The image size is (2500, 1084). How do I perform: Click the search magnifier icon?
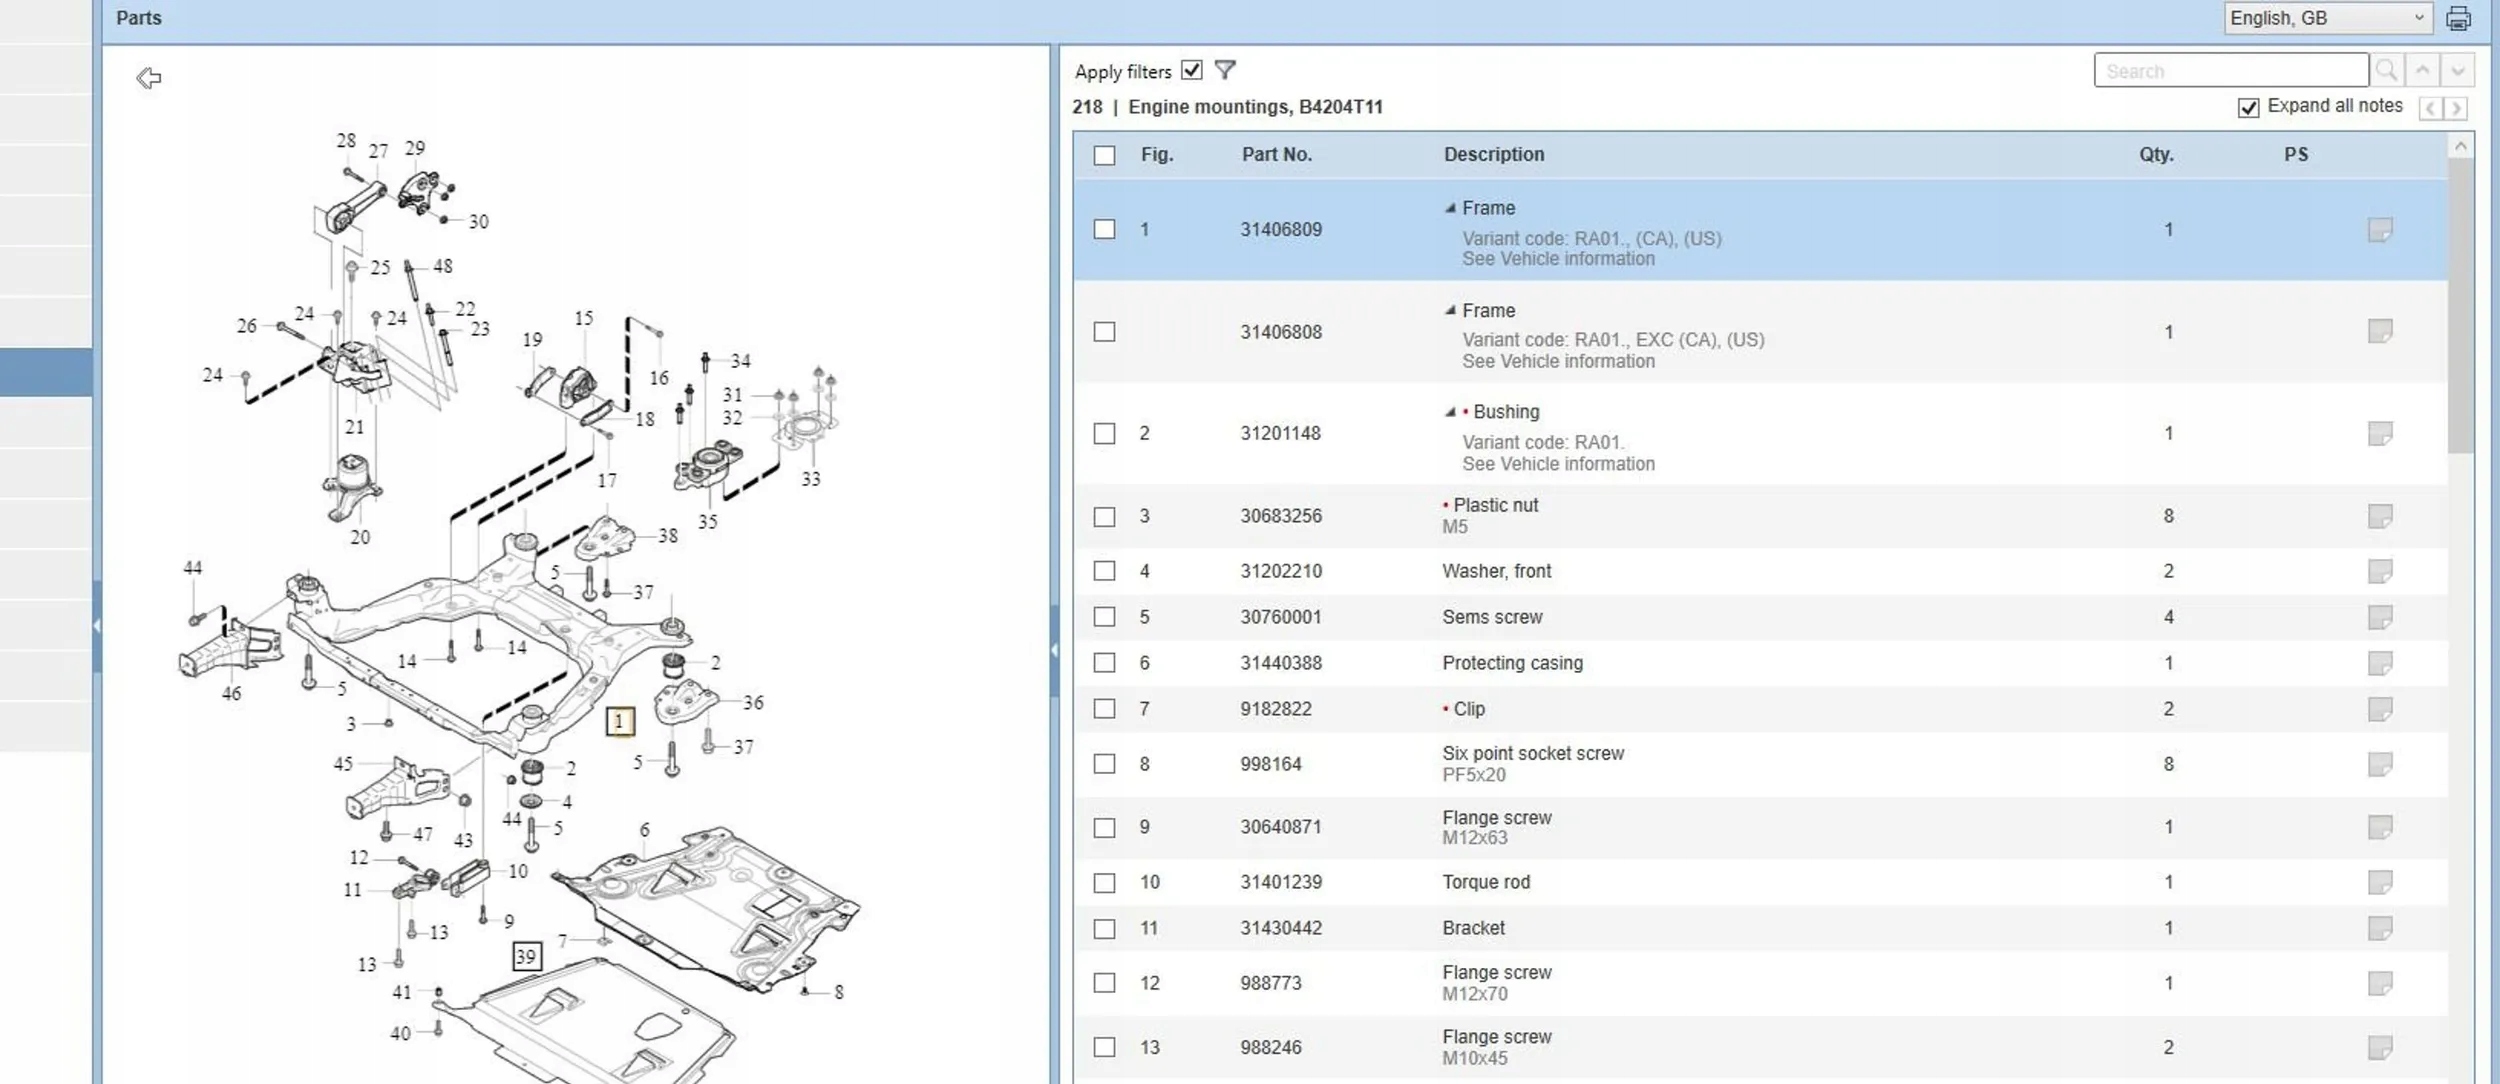(2386, 71)
